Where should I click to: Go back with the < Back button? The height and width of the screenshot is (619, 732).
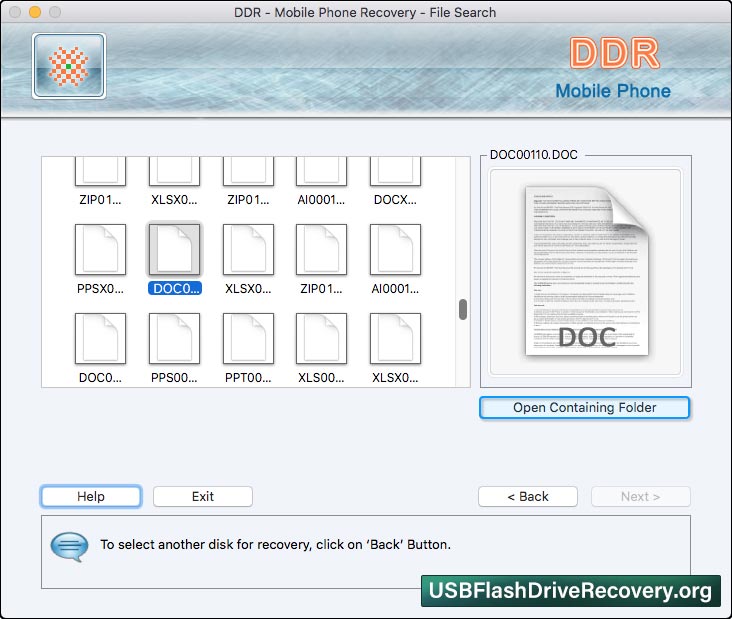pos(528,496)
